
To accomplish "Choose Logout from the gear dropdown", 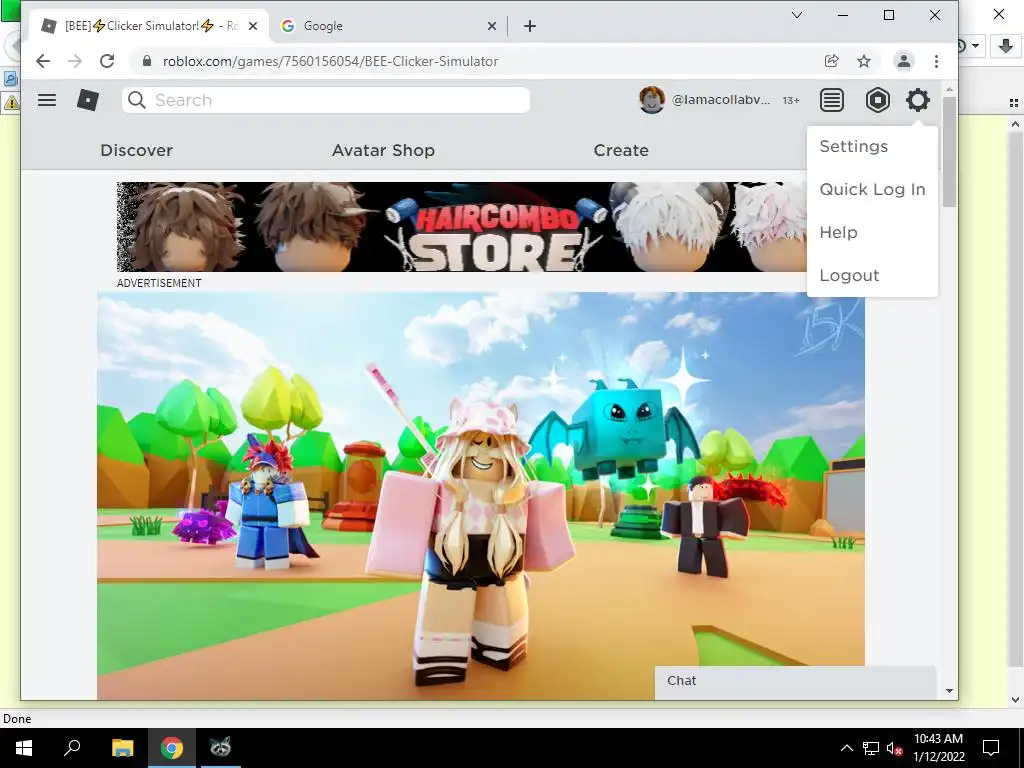I will pos(849,276).
